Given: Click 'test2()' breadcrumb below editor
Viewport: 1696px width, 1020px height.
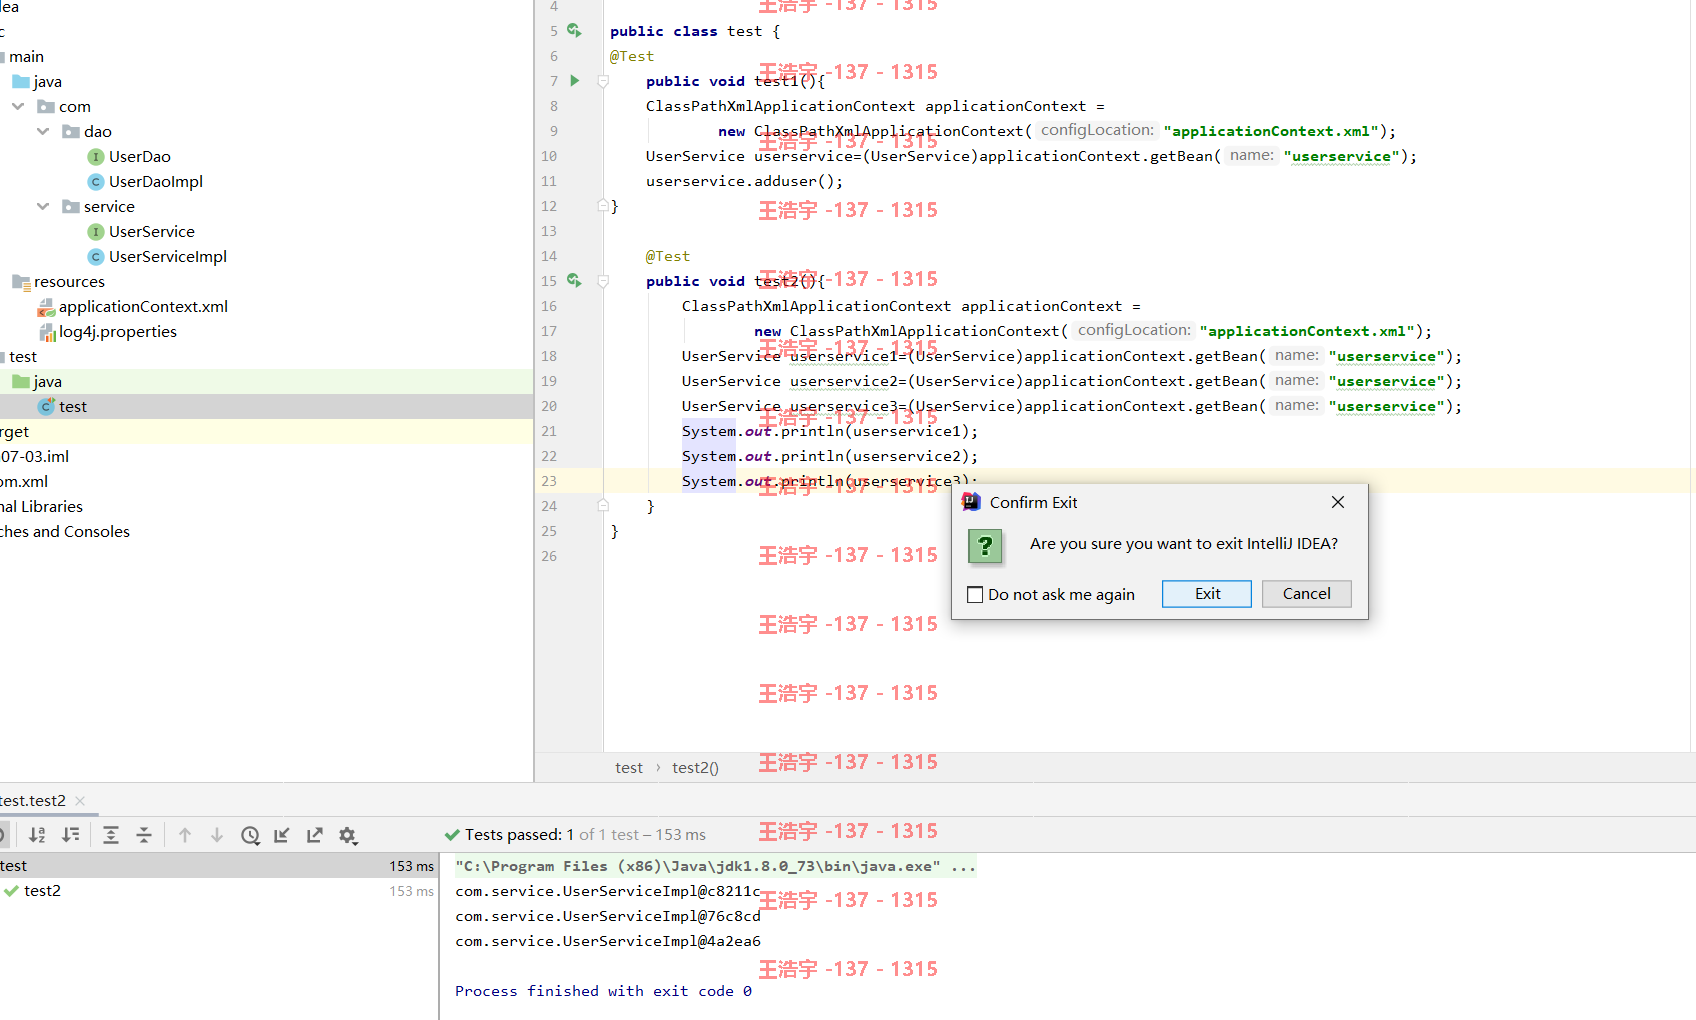Looking at the screenshot, I should coord(695,767).
